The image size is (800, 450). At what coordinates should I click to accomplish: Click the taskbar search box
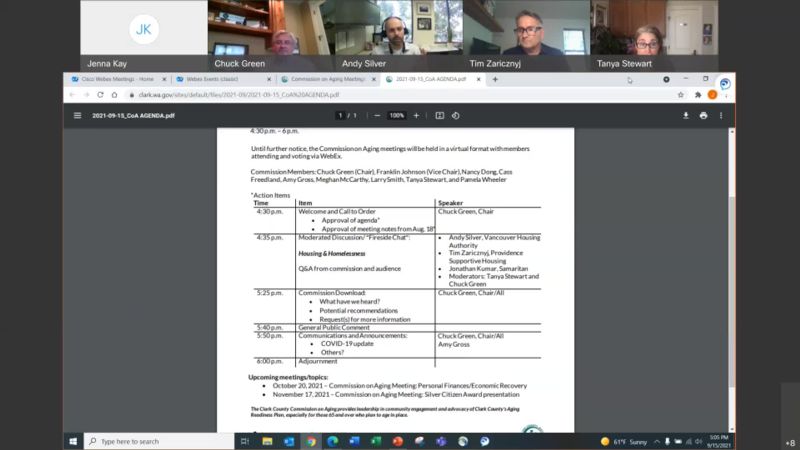160,441
